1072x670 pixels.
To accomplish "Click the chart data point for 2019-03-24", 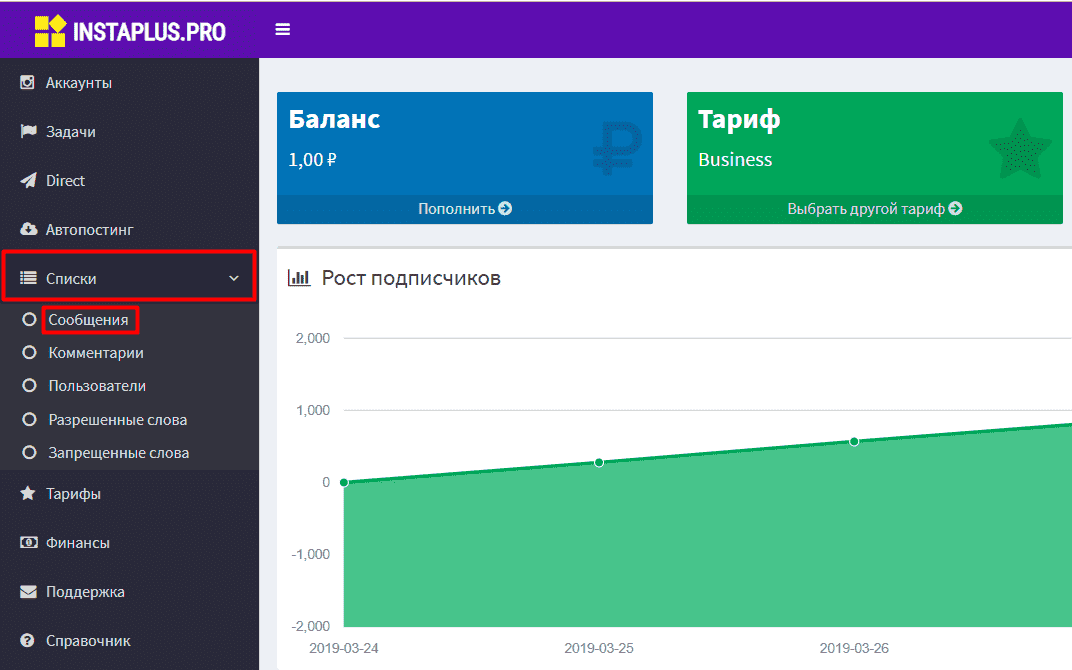I will [x=345, y=482].
